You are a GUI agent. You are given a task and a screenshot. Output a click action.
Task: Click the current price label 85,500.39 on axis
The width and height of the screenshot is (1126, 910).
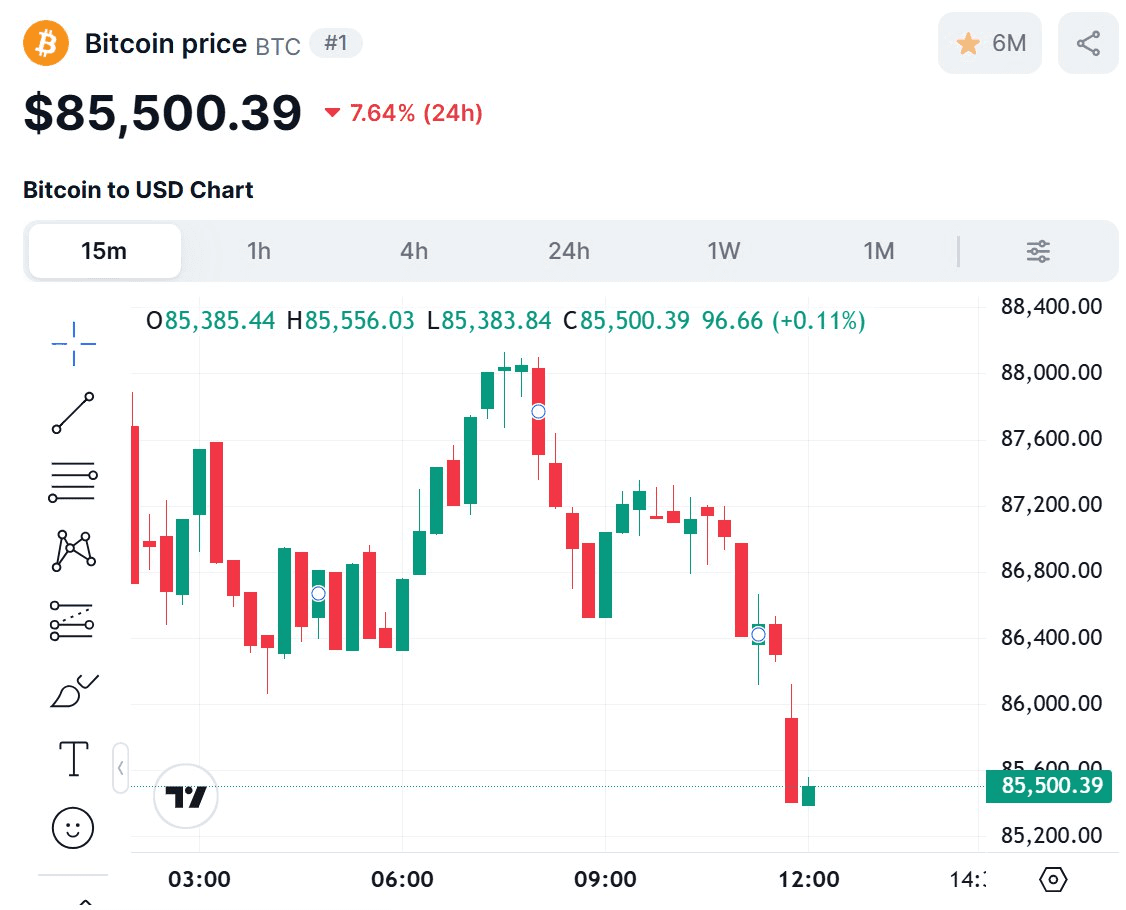pos(1048,786)
